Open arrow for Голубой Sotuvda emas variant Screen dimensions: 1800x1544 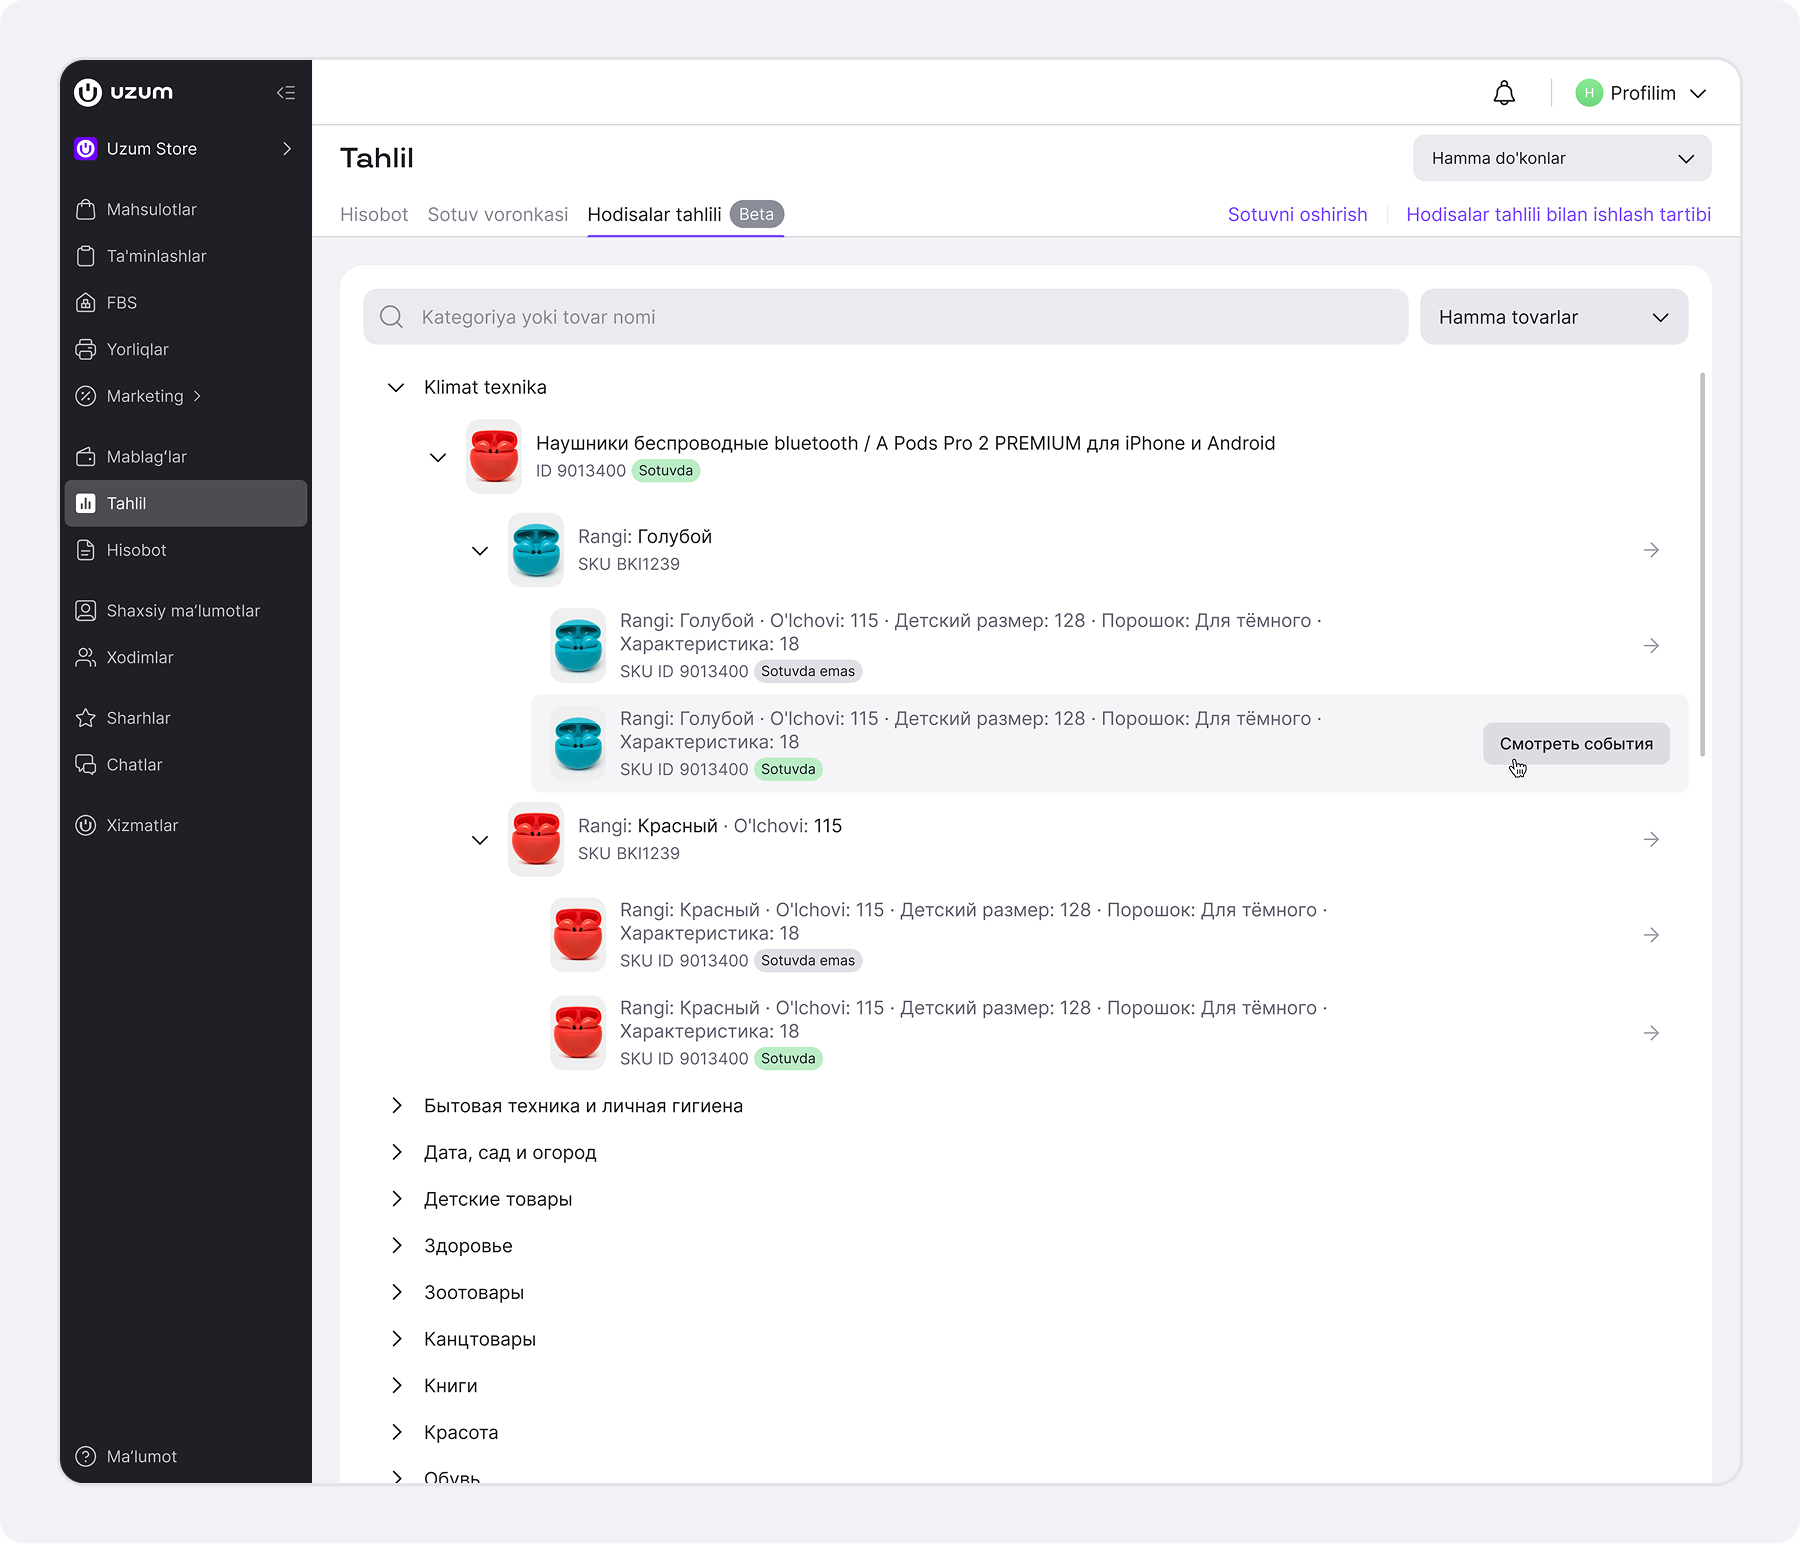coord(1651,646)
